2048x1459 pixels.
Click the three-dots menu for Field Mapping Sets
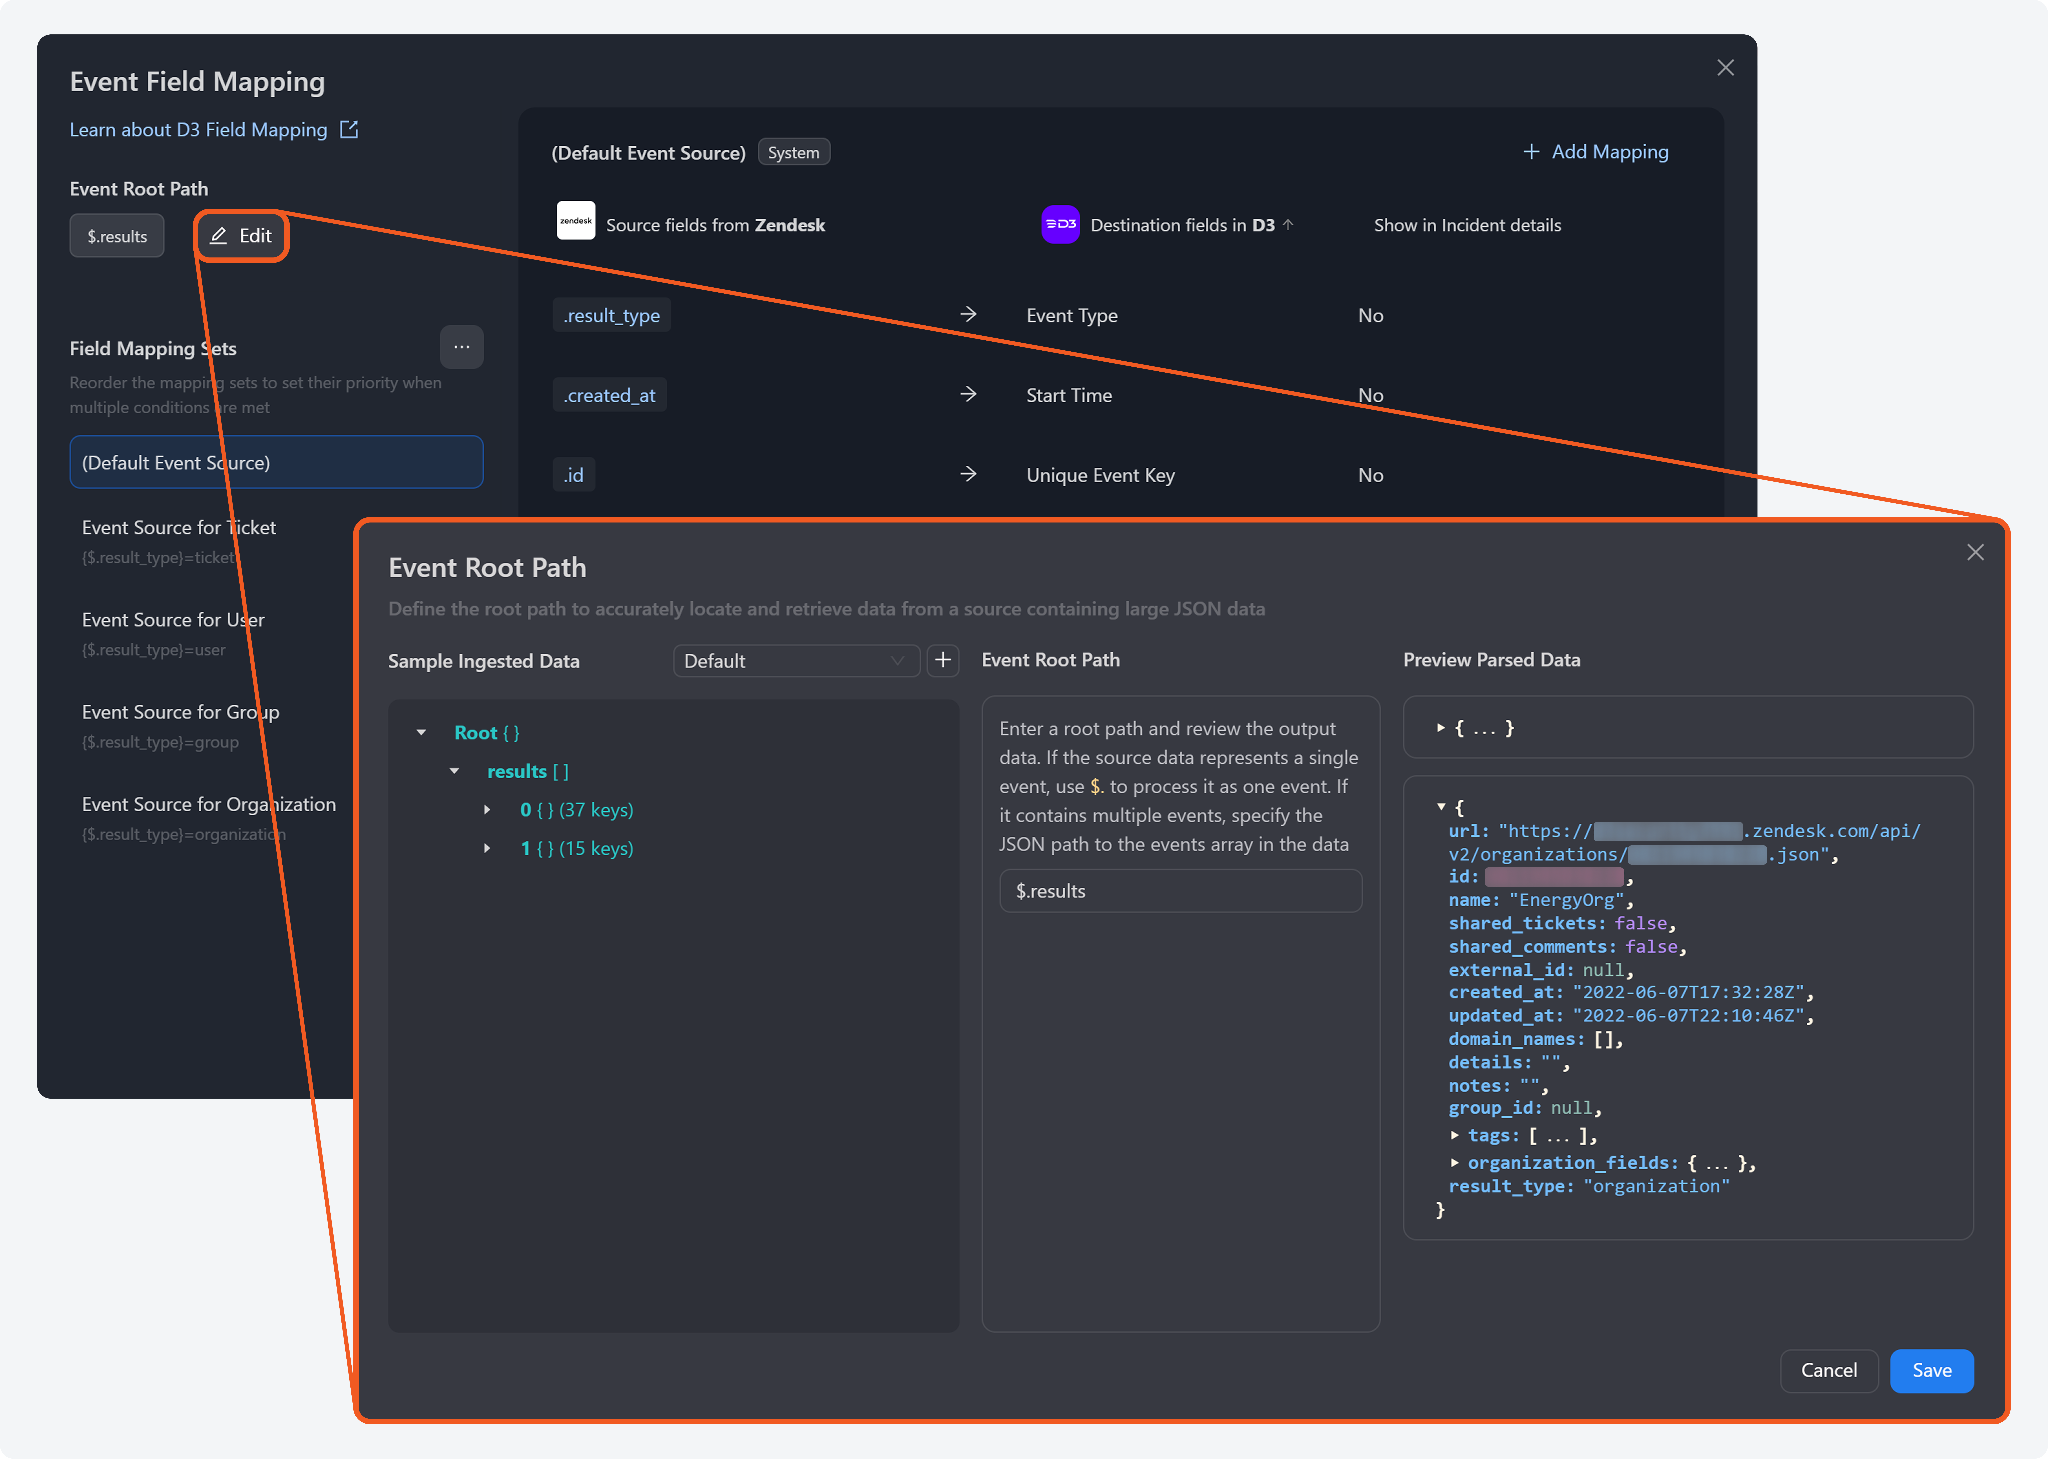point(461,347)
